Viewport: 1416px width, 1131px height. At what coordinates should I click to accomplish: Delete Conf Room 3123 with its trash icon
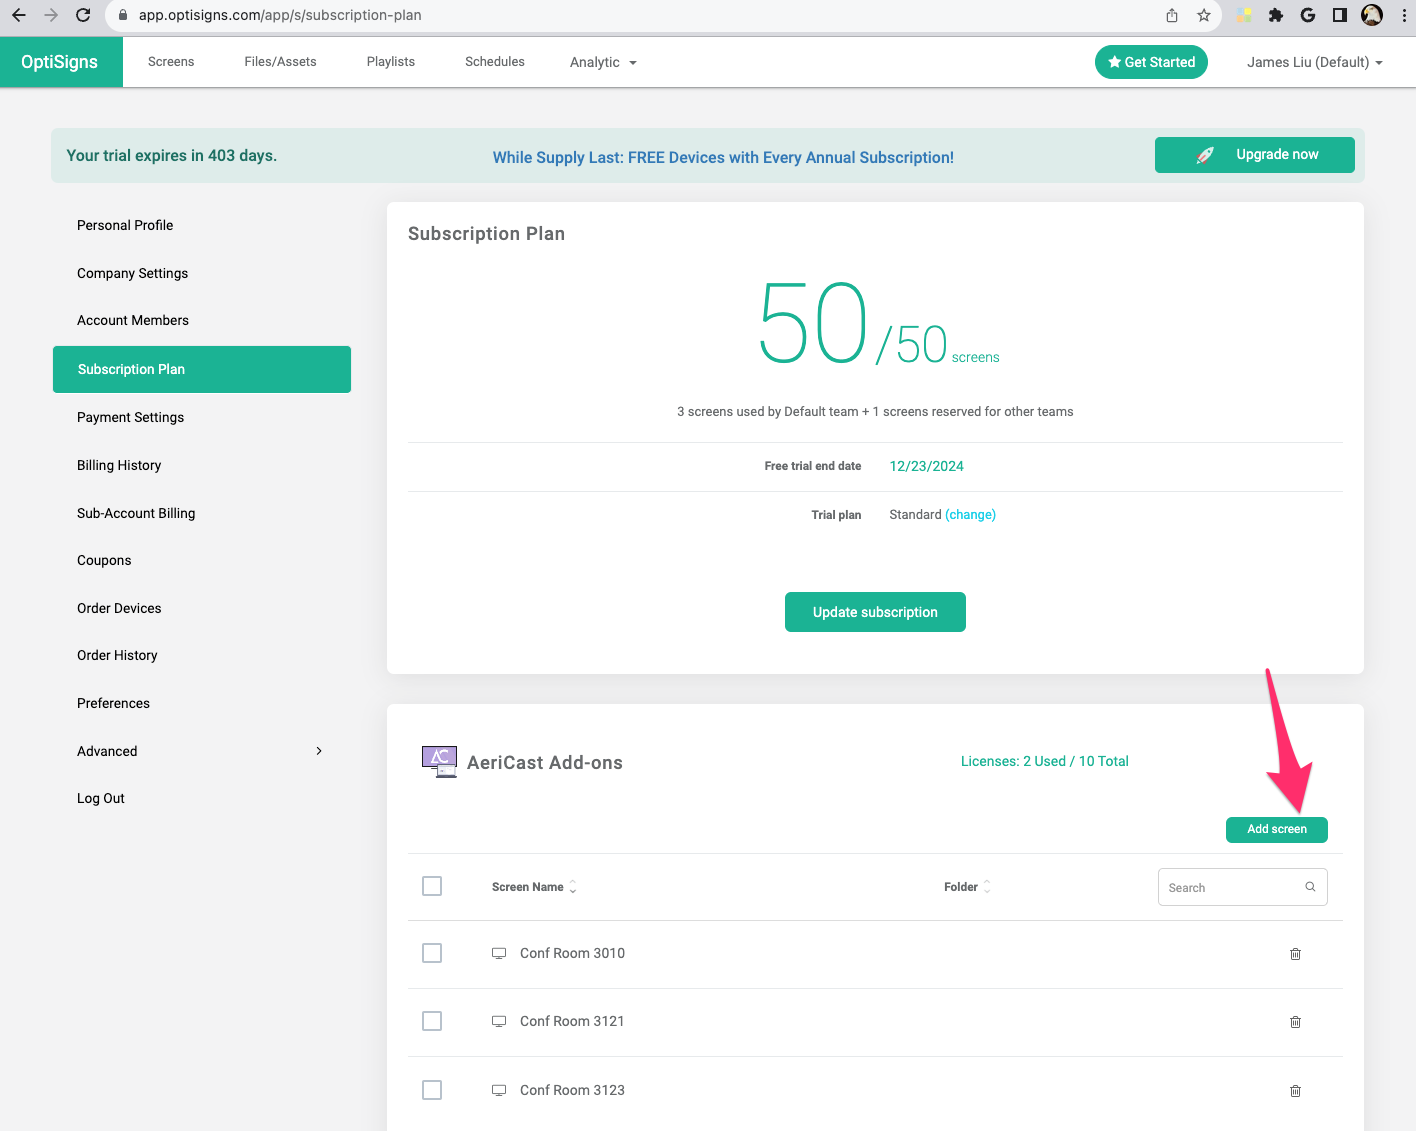(1295, 1091)
